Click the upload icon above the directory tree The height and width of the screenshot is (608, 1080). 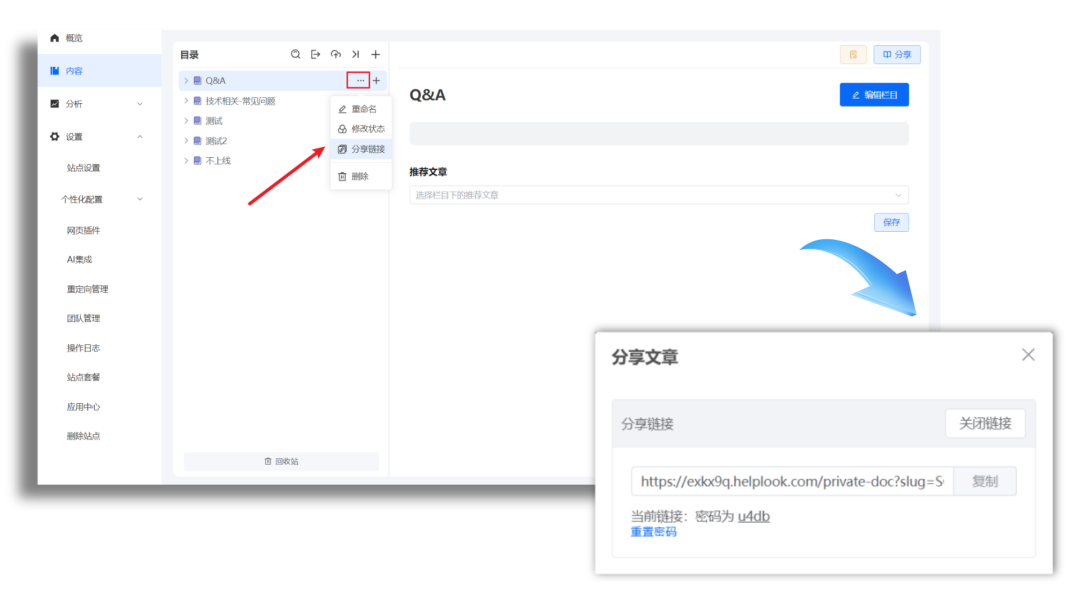336,55
